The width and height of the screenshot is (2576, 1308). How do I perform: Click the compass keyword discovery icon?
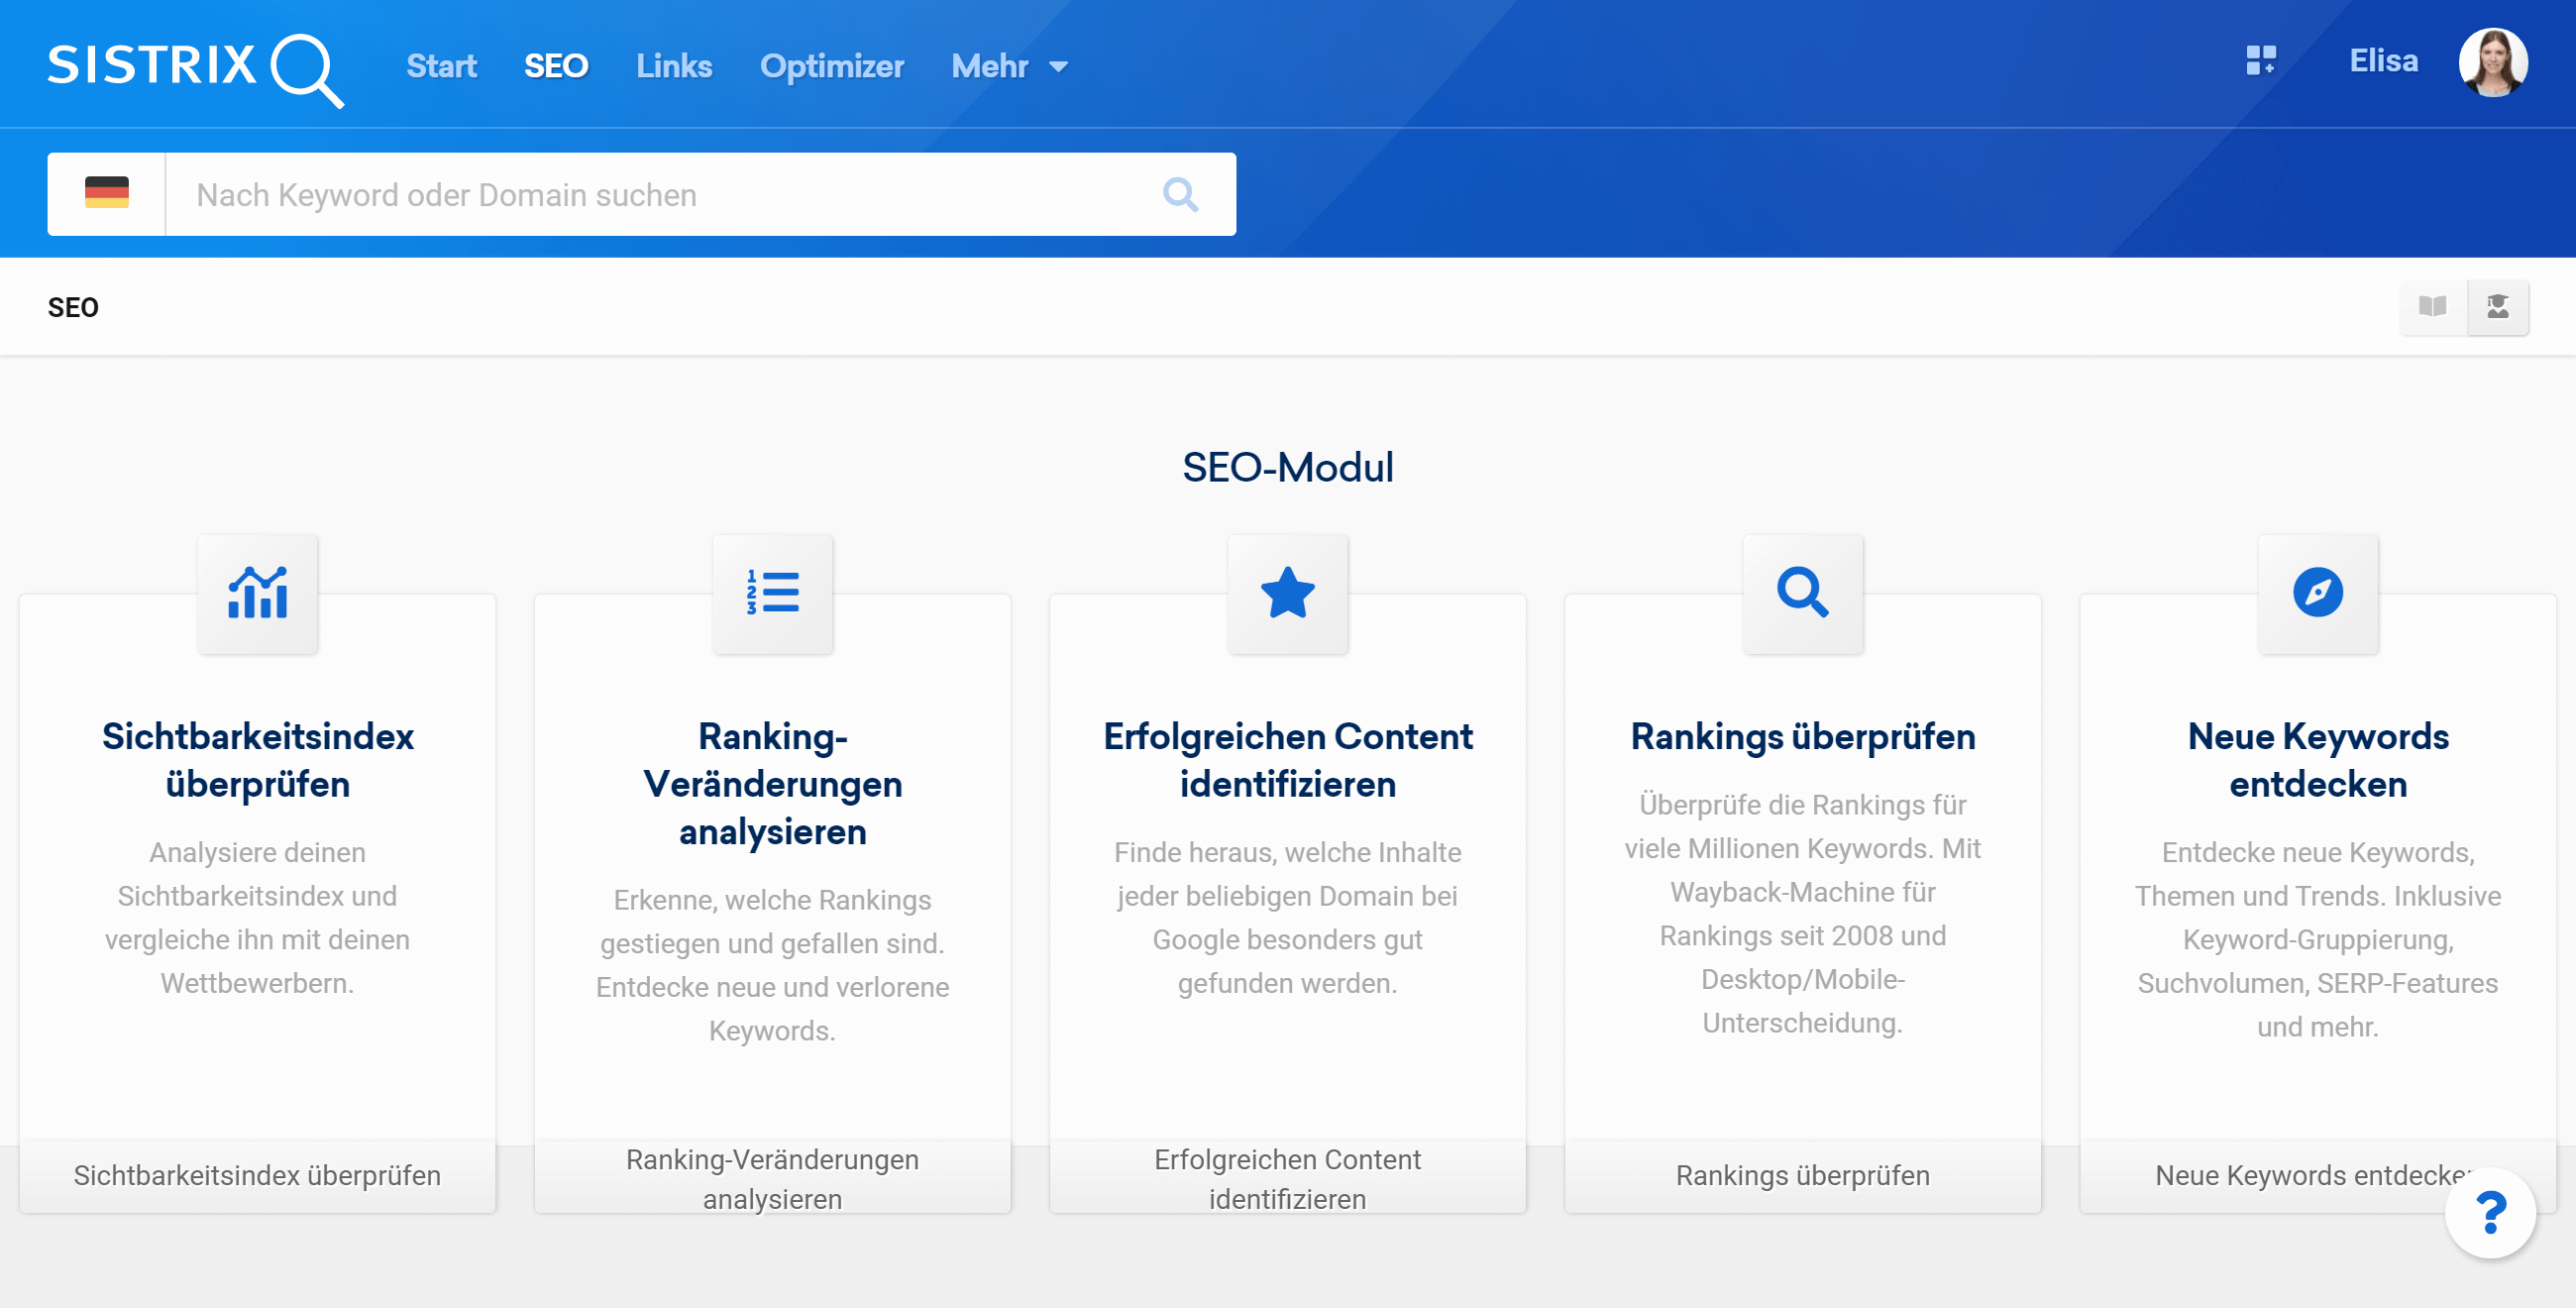pyautogui.click(x=2318, y=593)
